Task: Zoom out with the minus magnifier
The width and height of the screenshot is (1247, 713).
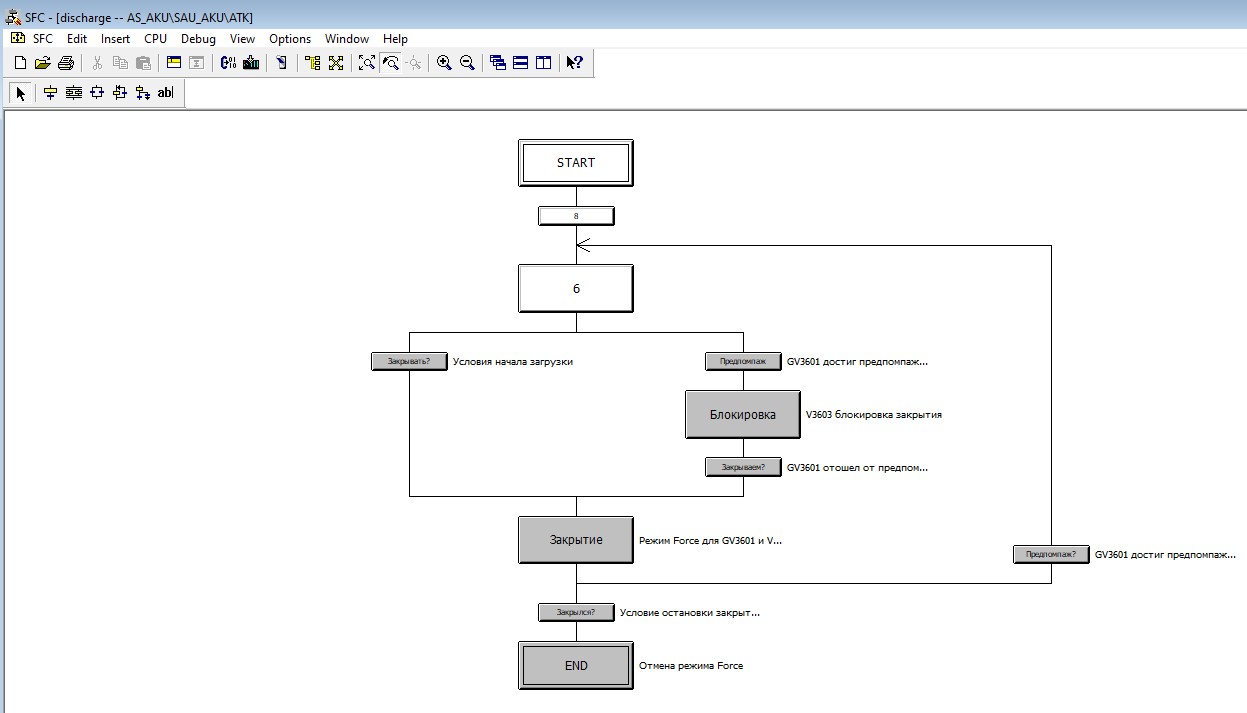Action: (467, 63)
